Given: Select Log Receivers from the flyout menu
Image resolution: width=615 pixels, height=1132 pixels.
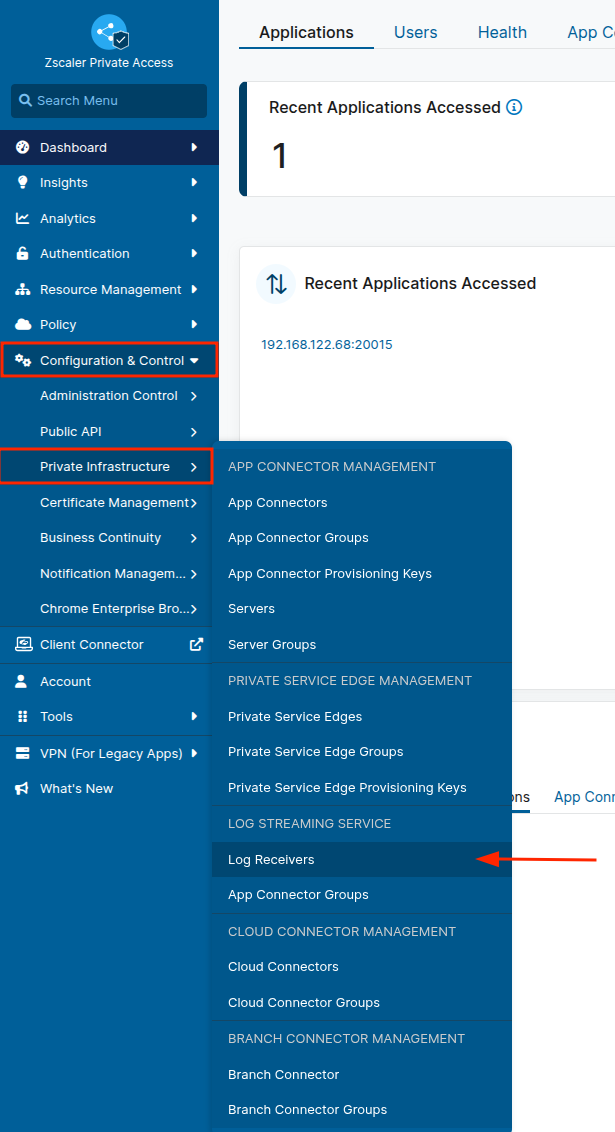Looking at the screenshot, I should (x=271, y=860).
